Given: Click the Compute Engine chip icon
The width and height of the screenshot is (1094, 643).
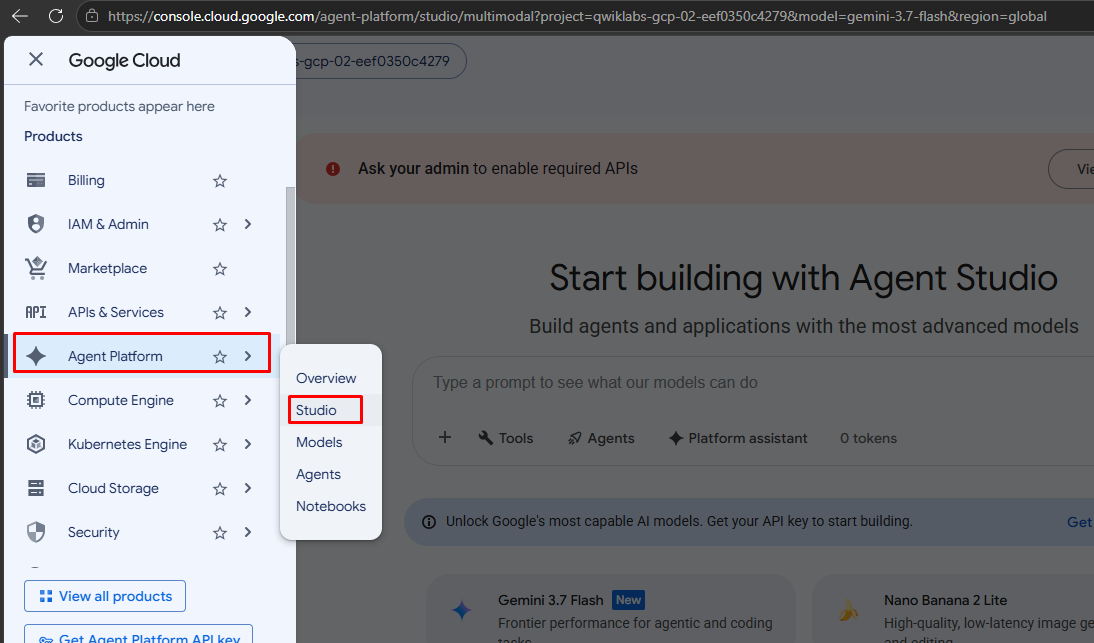Looking at the screenshot, I should (36, 400).
